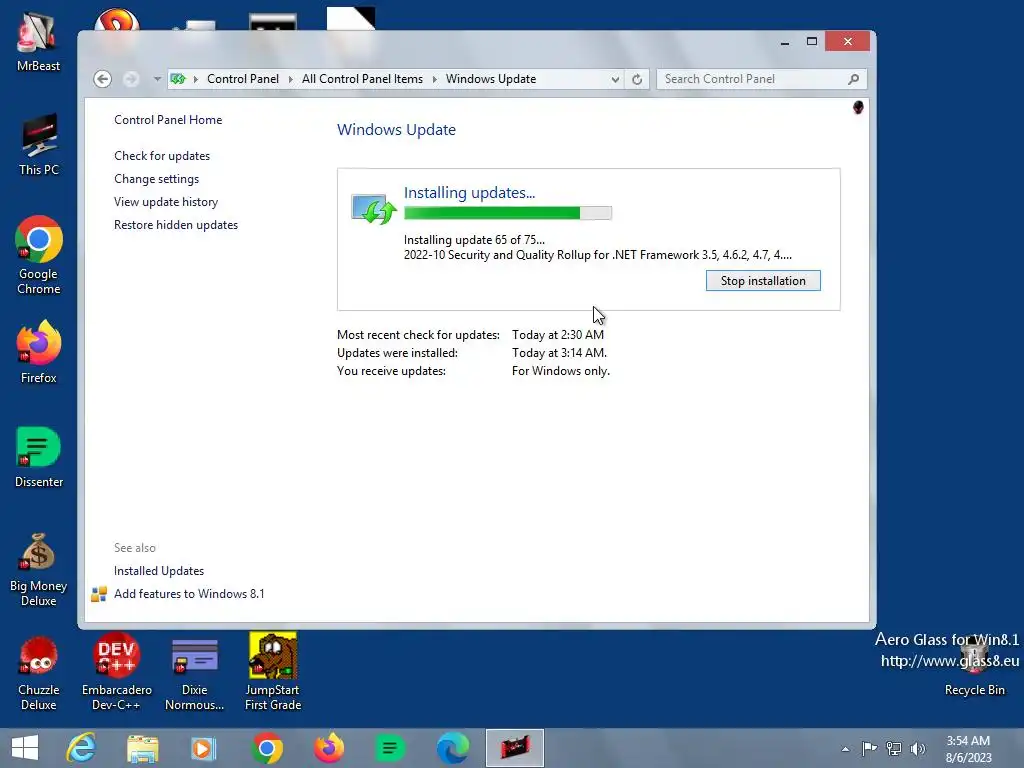Click the Add features Windows flag icon
Screen dimensions: 1024x768
point(99,594)
